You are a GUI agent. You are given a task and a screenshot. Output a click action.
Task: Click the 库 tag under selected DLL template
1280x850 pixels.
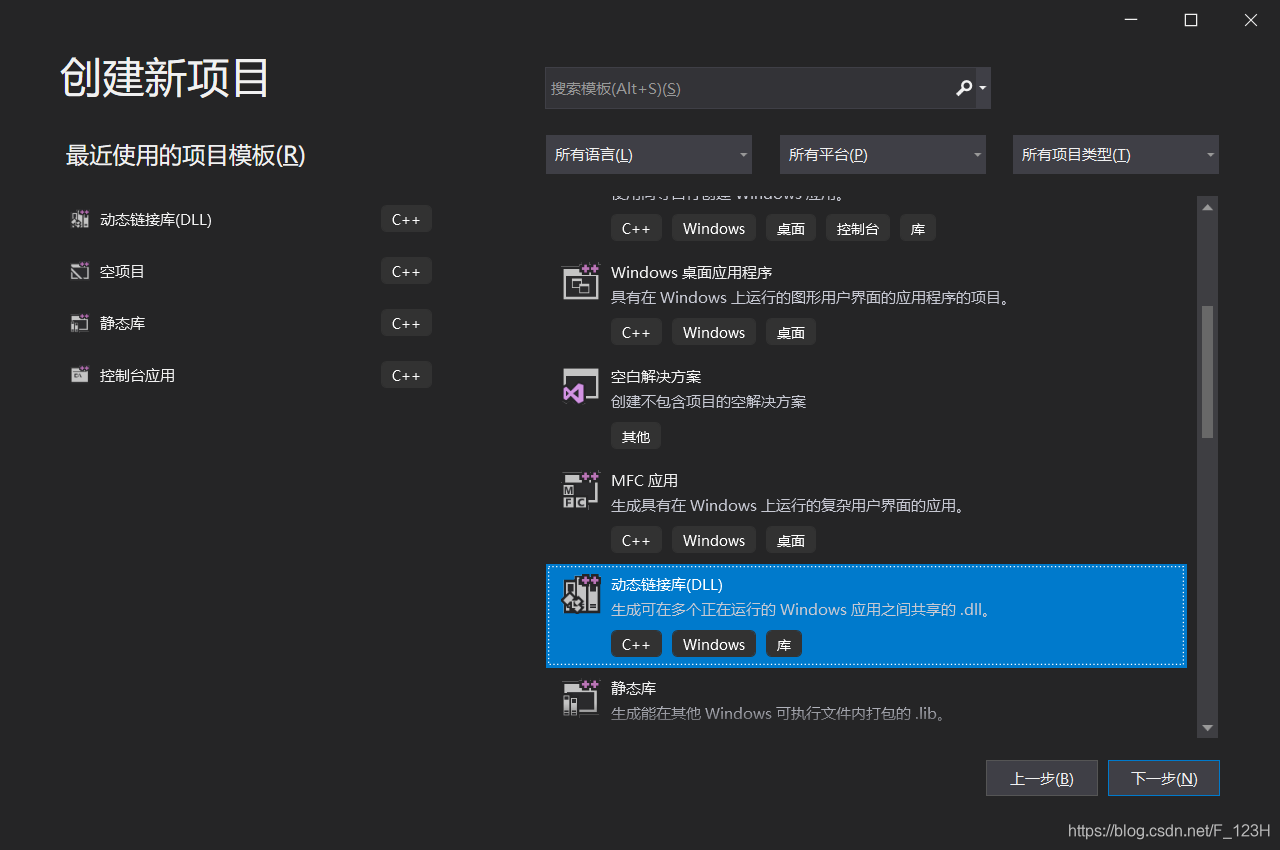pos(784,644)
